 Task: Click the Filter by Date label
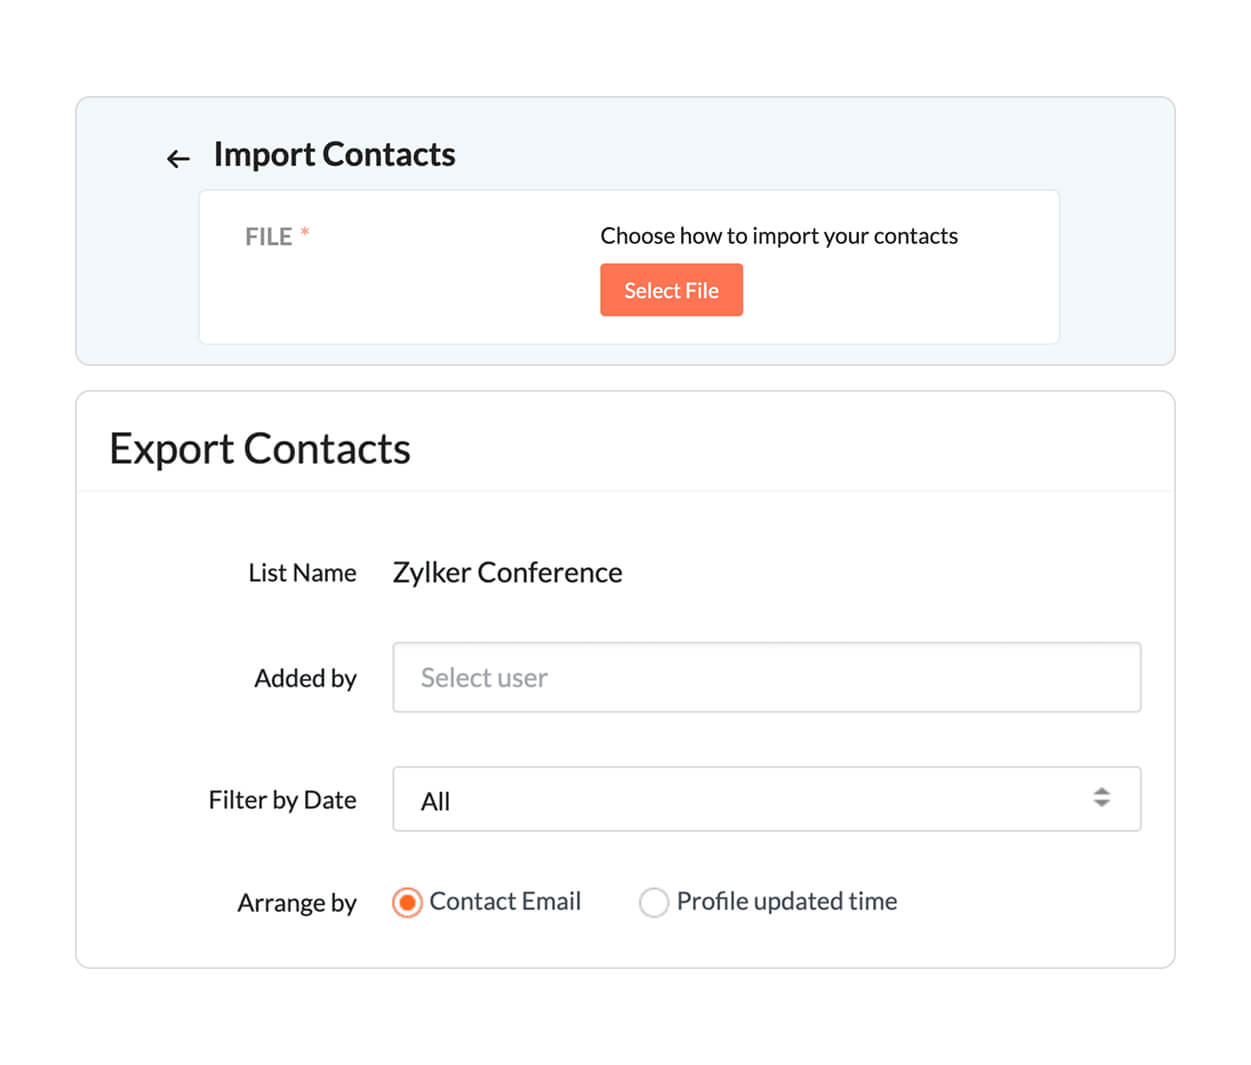(x=282, y=800)
